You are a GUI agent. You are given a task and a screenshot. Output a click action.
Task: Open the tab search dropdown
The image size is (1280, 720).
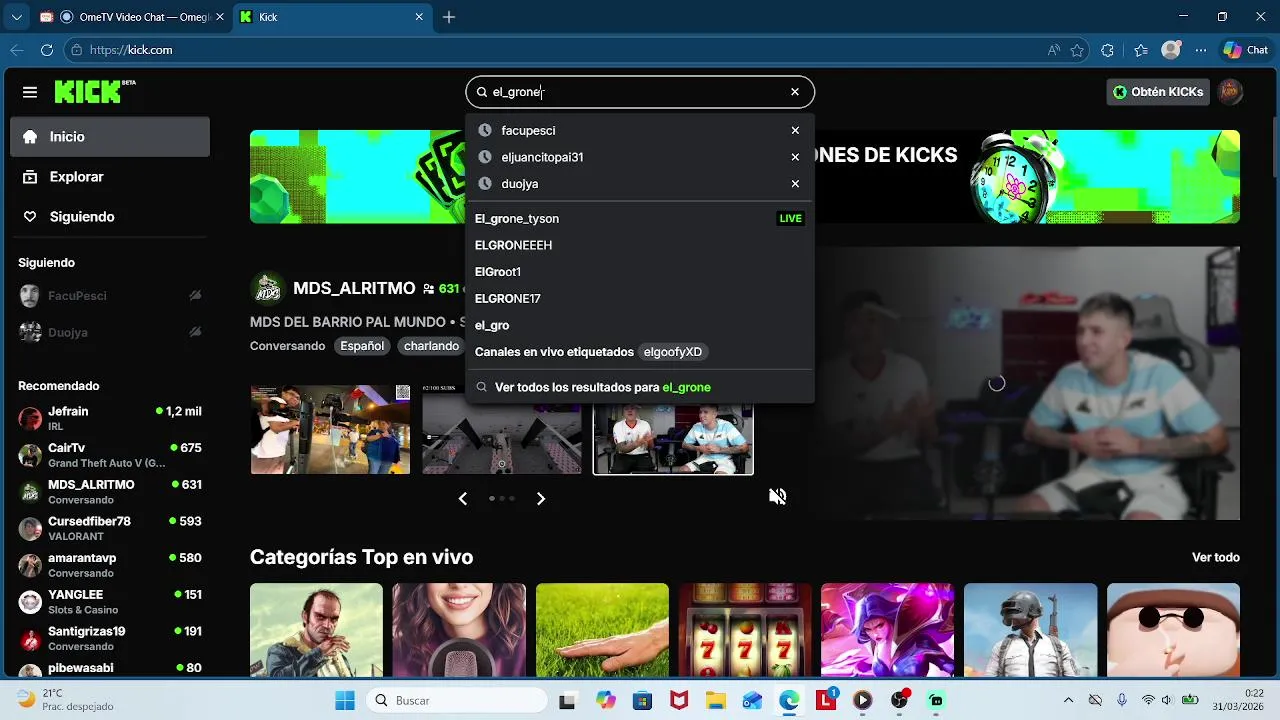[x=16, y=17]
